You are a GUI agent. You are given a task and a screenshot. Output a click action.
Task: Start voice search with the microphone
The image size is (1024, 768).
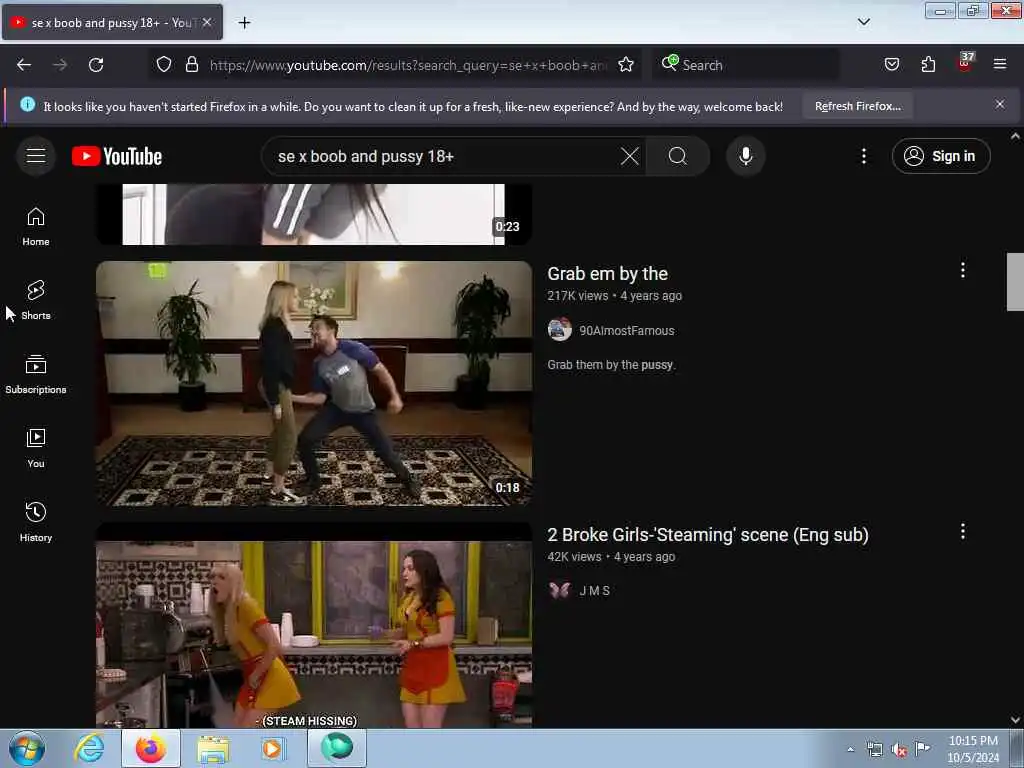746,156
